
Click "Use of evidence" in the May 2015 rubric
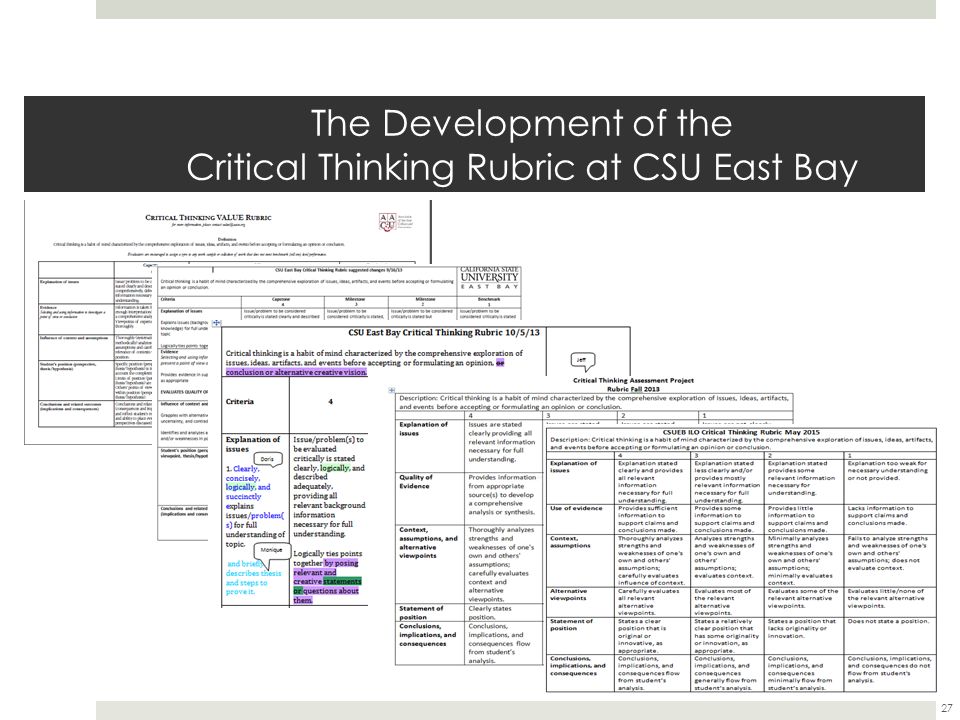[576, 508]
